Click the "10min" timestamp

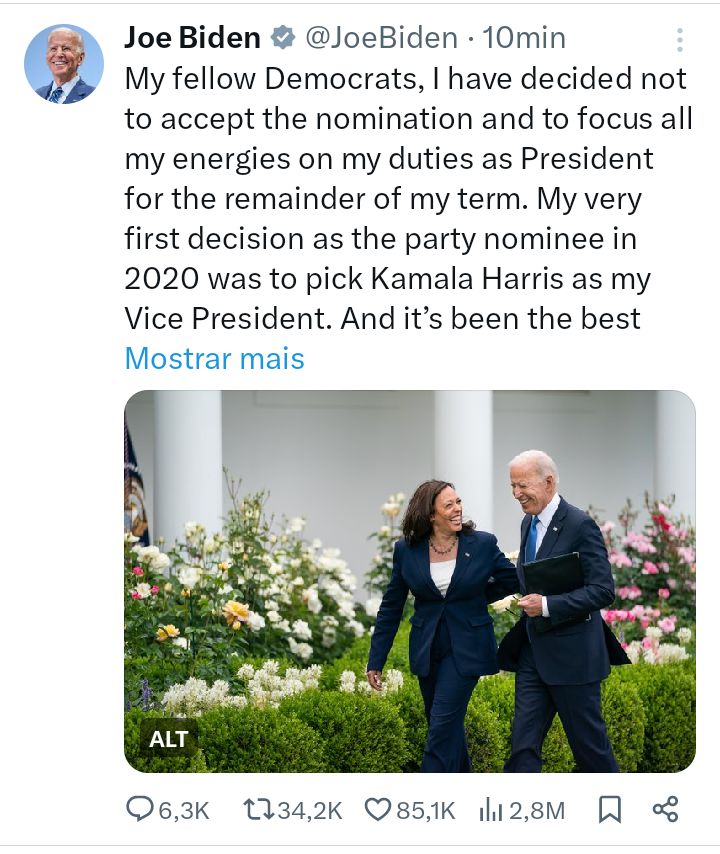[524, 39]
